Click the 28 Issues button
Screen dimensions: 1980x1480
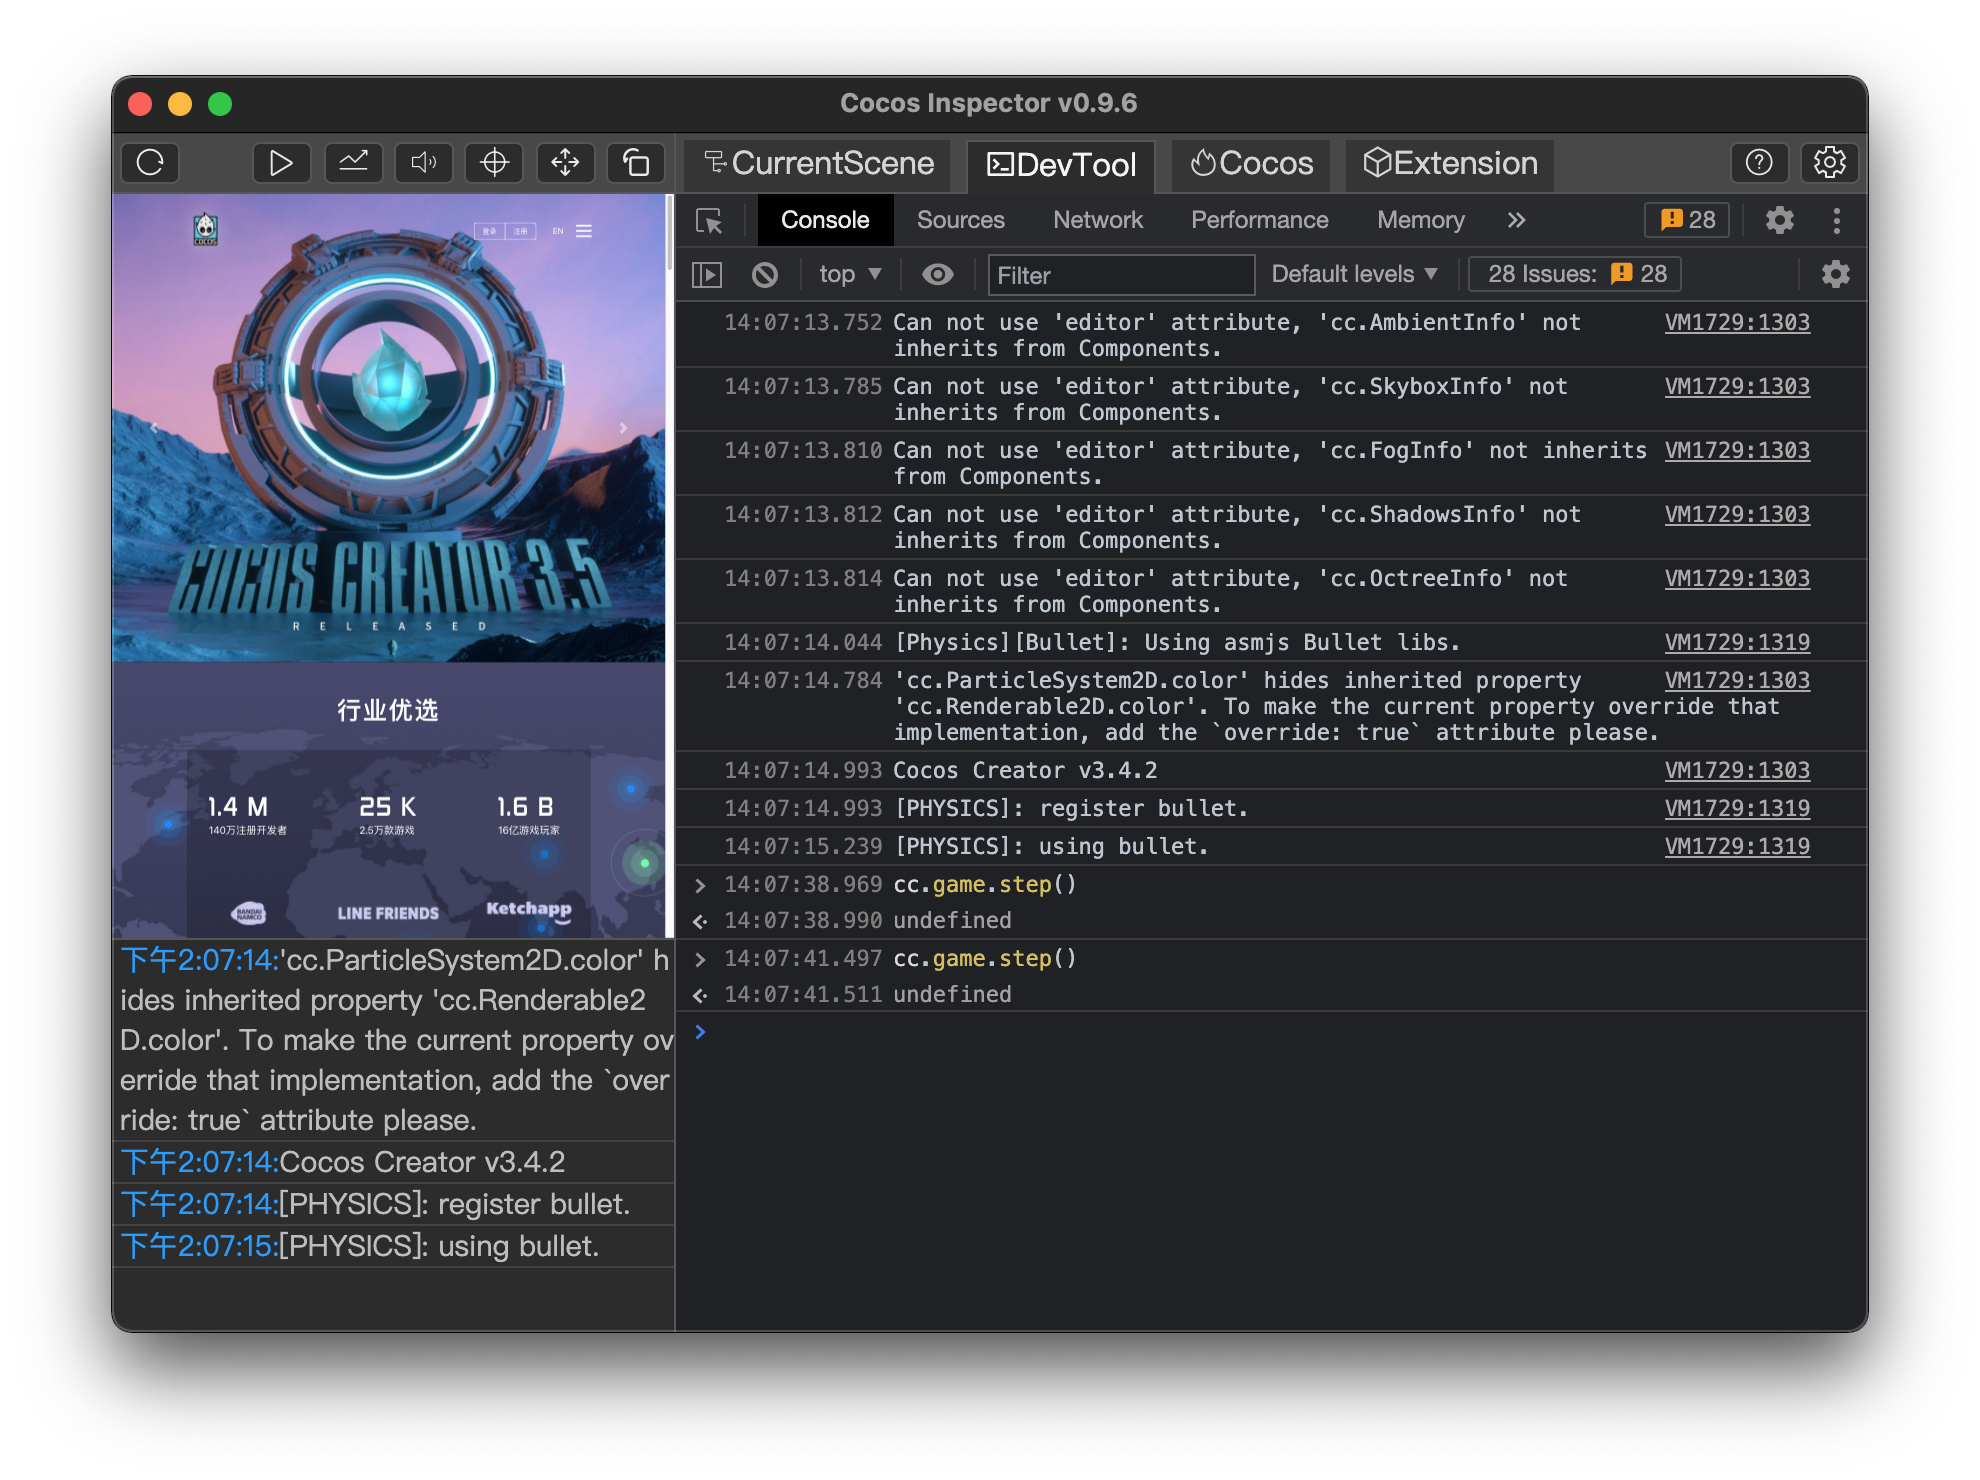pyautogui.click(x=1575, y=275)
